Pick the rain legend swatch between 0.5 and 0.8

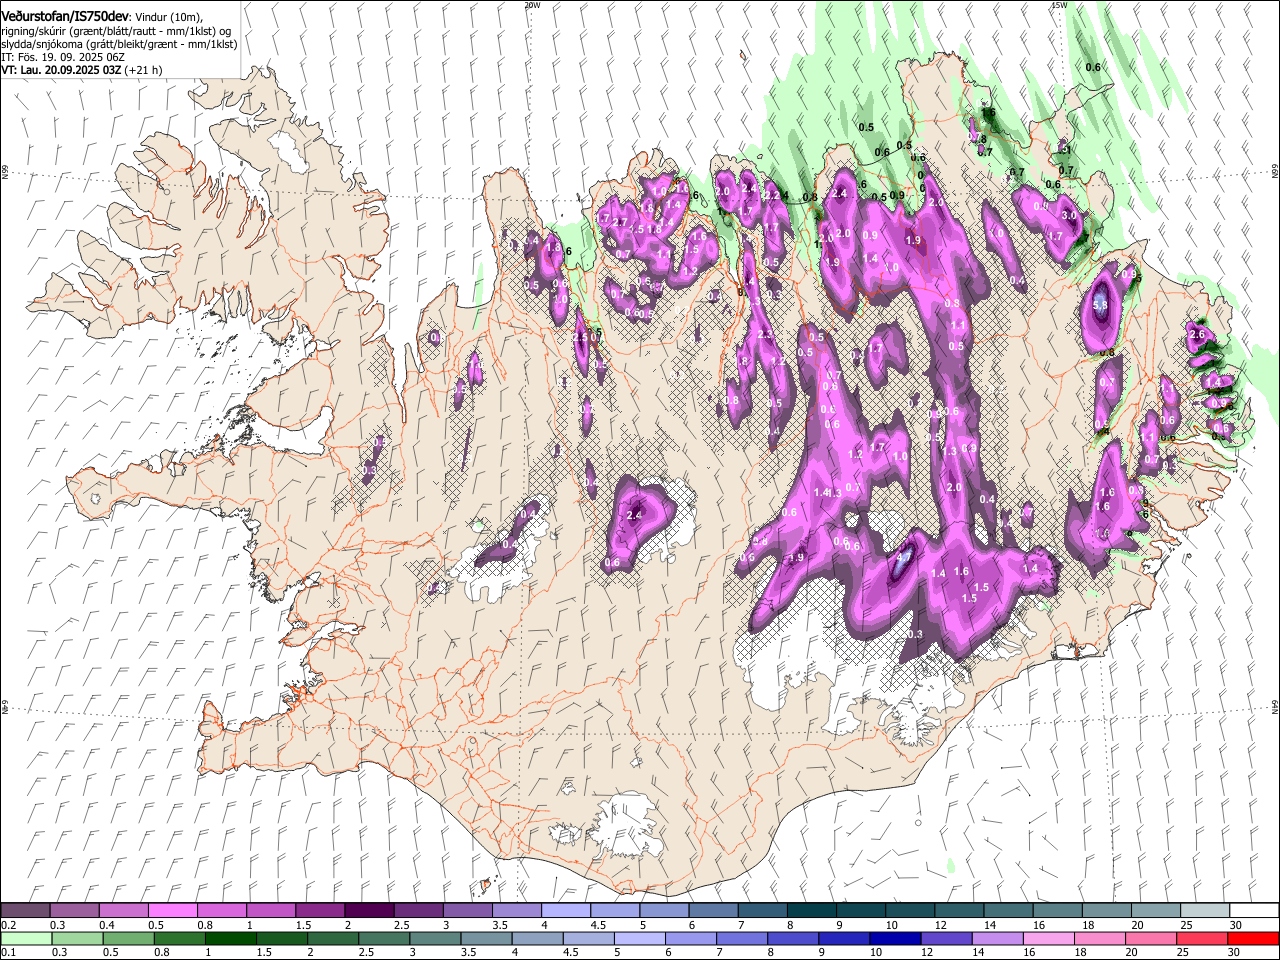[x=128, y=938]
